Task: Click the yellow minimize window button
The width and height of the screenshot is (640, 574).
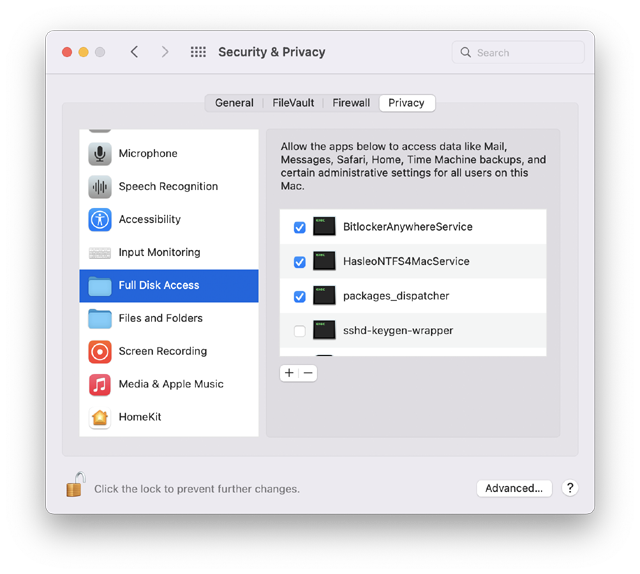Action: click(x=84, y=52)
